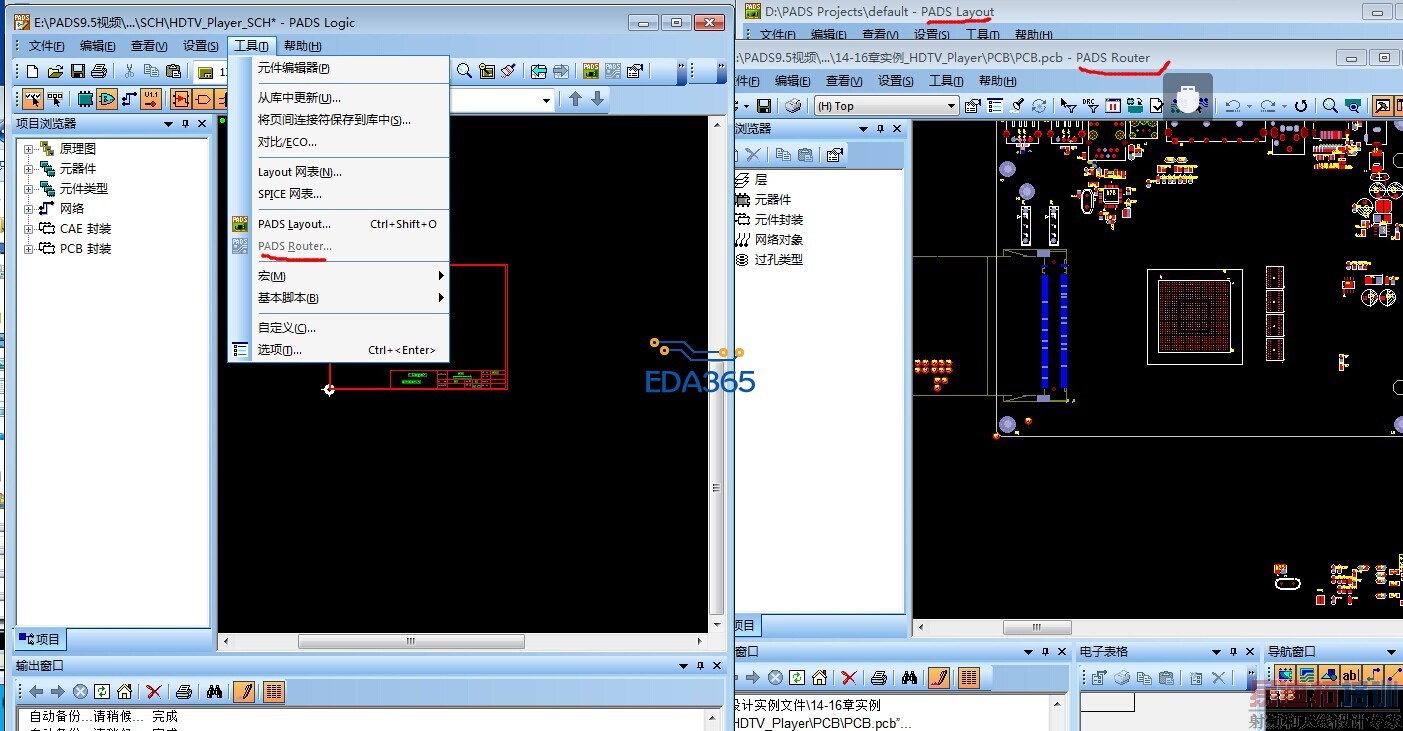Open the 查看 menu in PADS Logic
This screenshot has width=1403, height=731.
[149, 46]
